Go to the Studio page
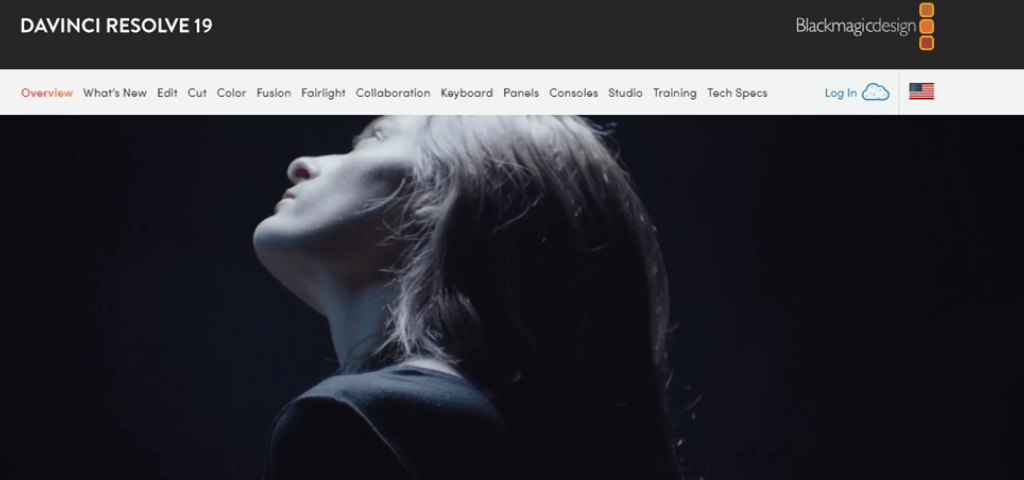Screen dimensions: 1024x480 click(625, 93)
